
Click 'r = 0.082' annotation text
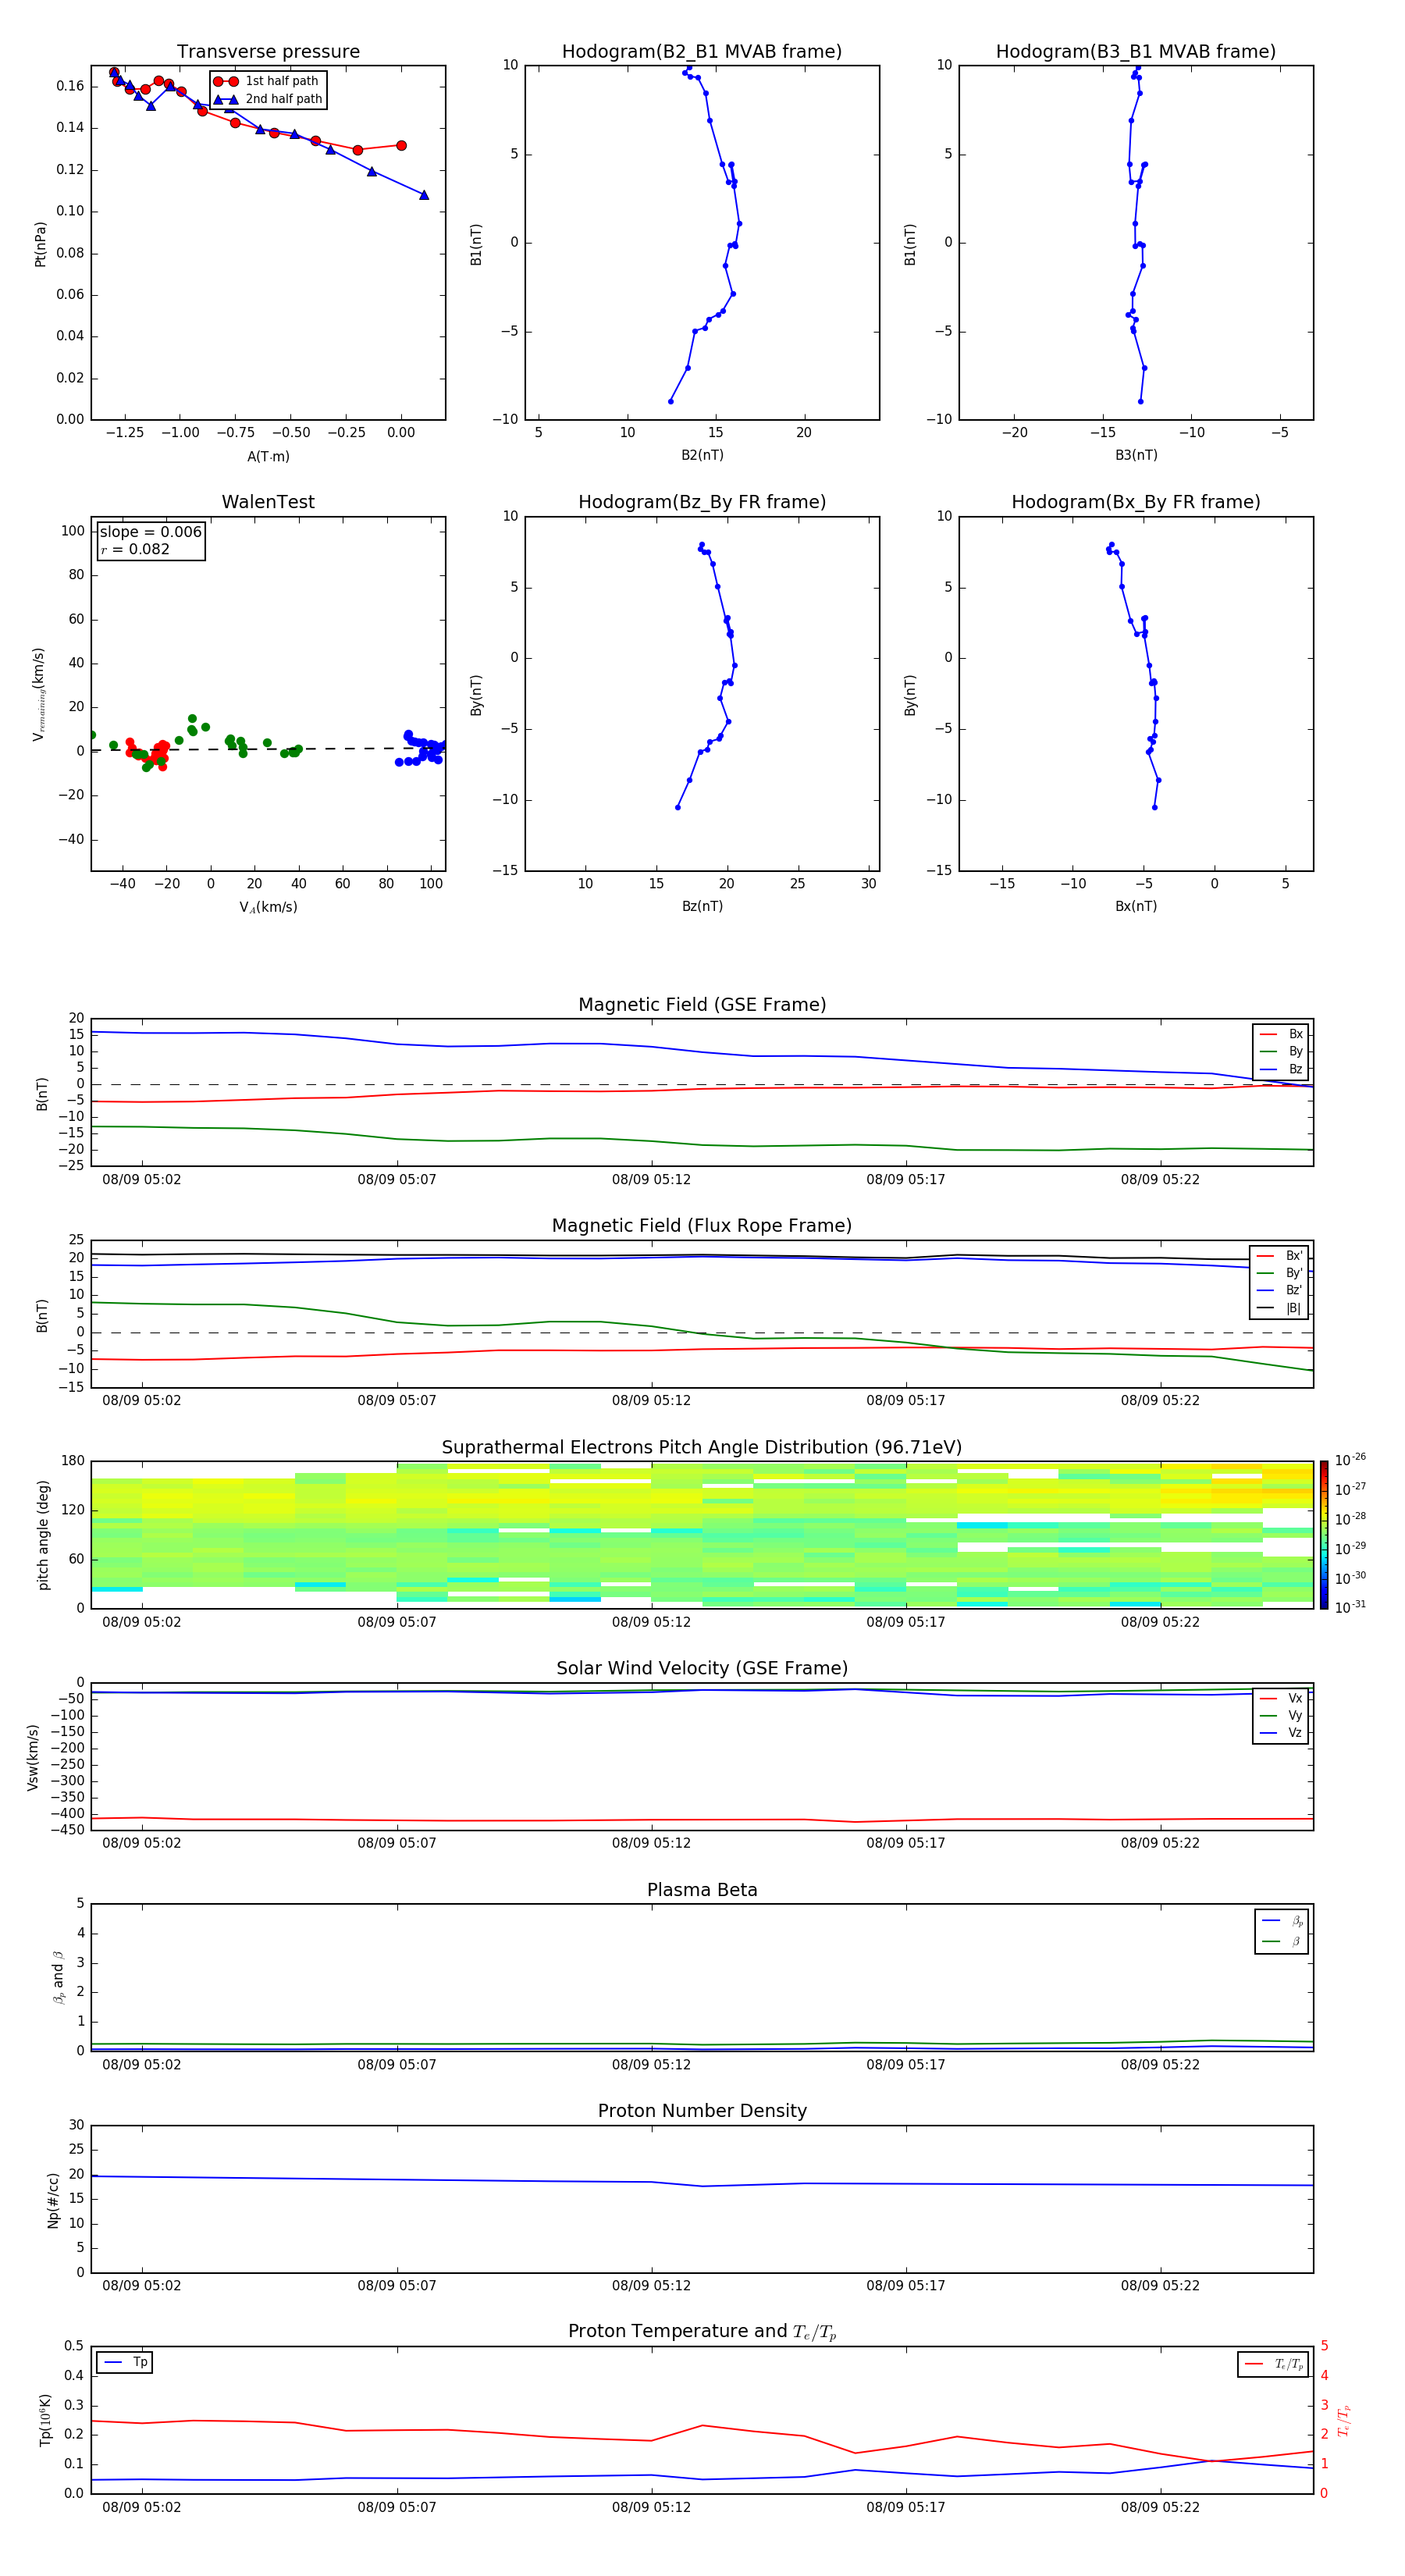135,549
